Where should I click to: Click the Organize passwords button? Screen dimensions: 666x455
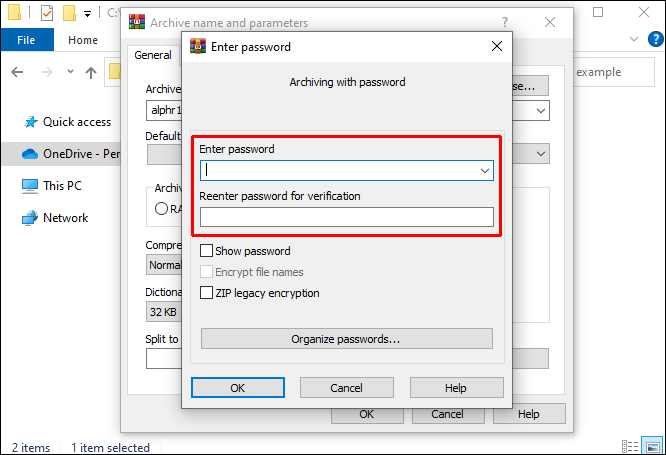point(346,339)
